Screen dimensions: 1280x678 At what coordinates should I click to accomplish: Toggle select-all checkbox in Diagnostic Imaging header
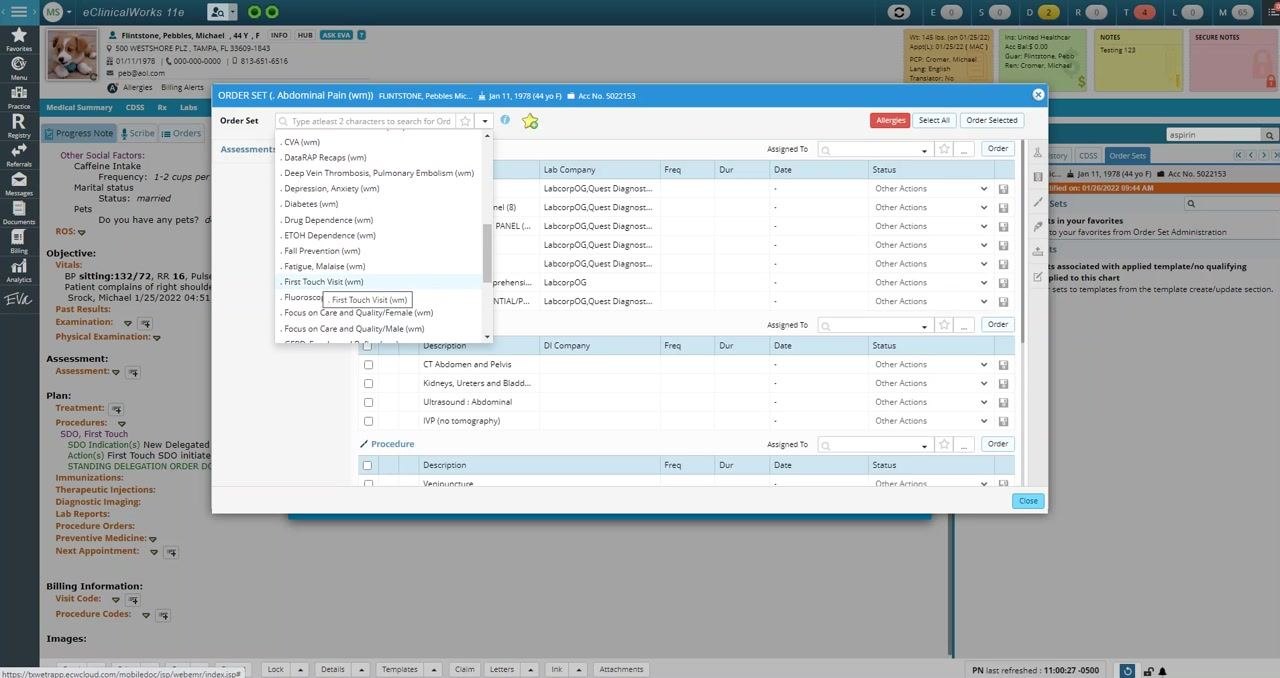click(x=368, y=346)
